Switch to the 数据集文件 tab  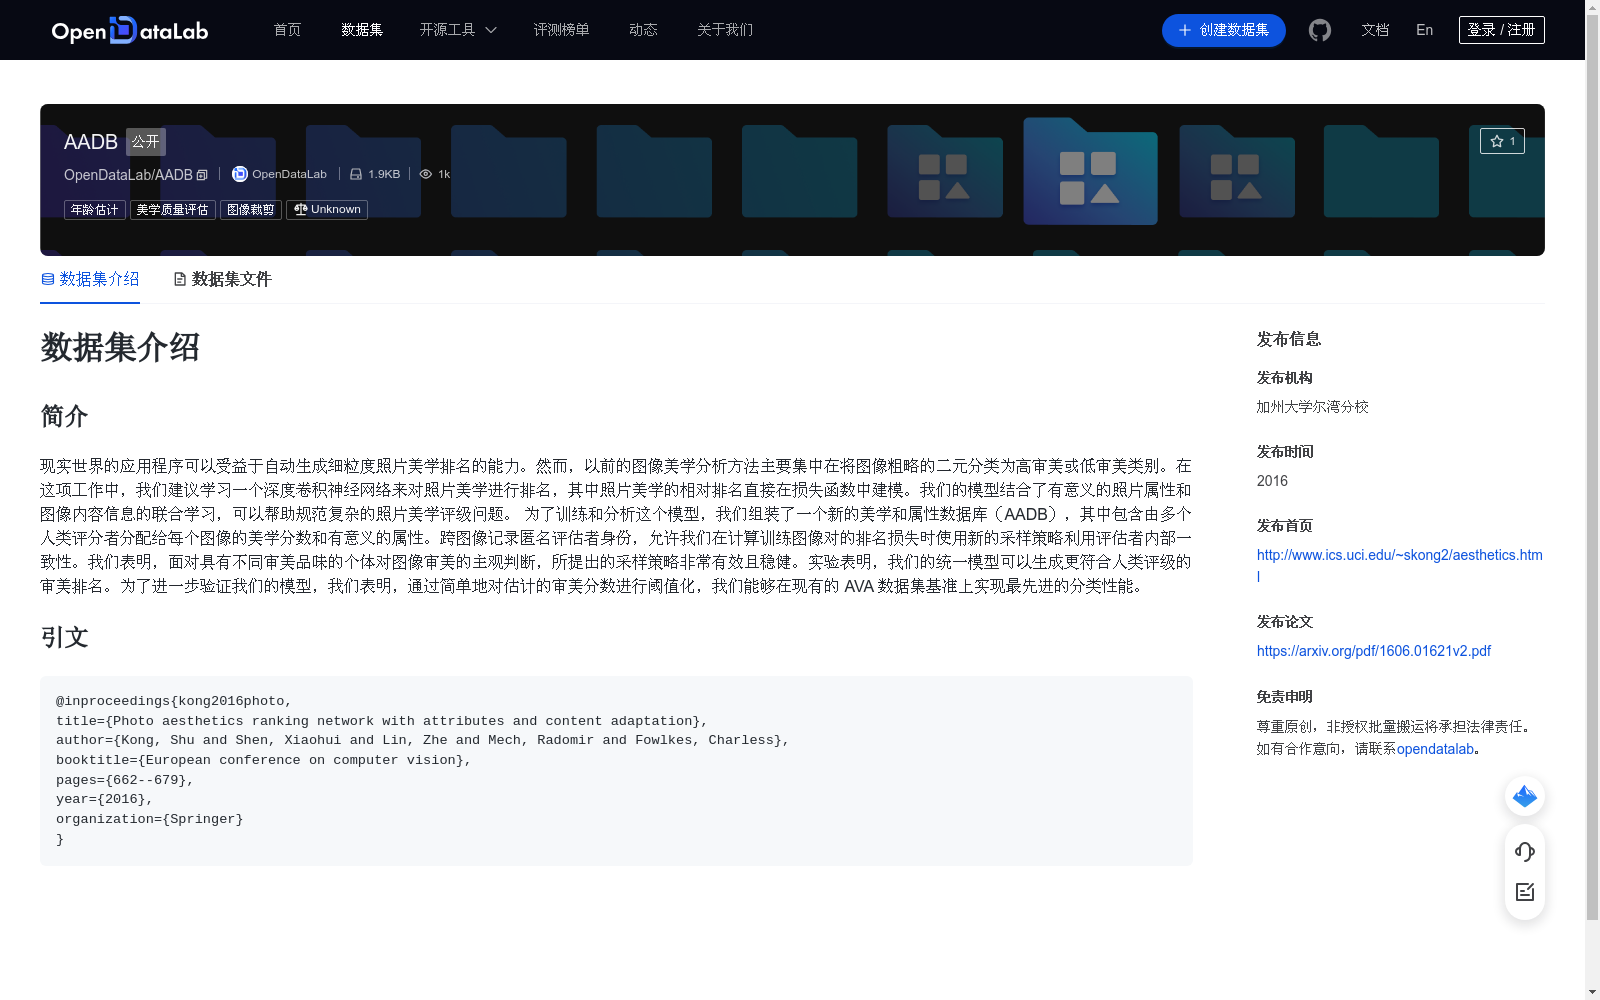pyautogui.click(x=222, y=279)
